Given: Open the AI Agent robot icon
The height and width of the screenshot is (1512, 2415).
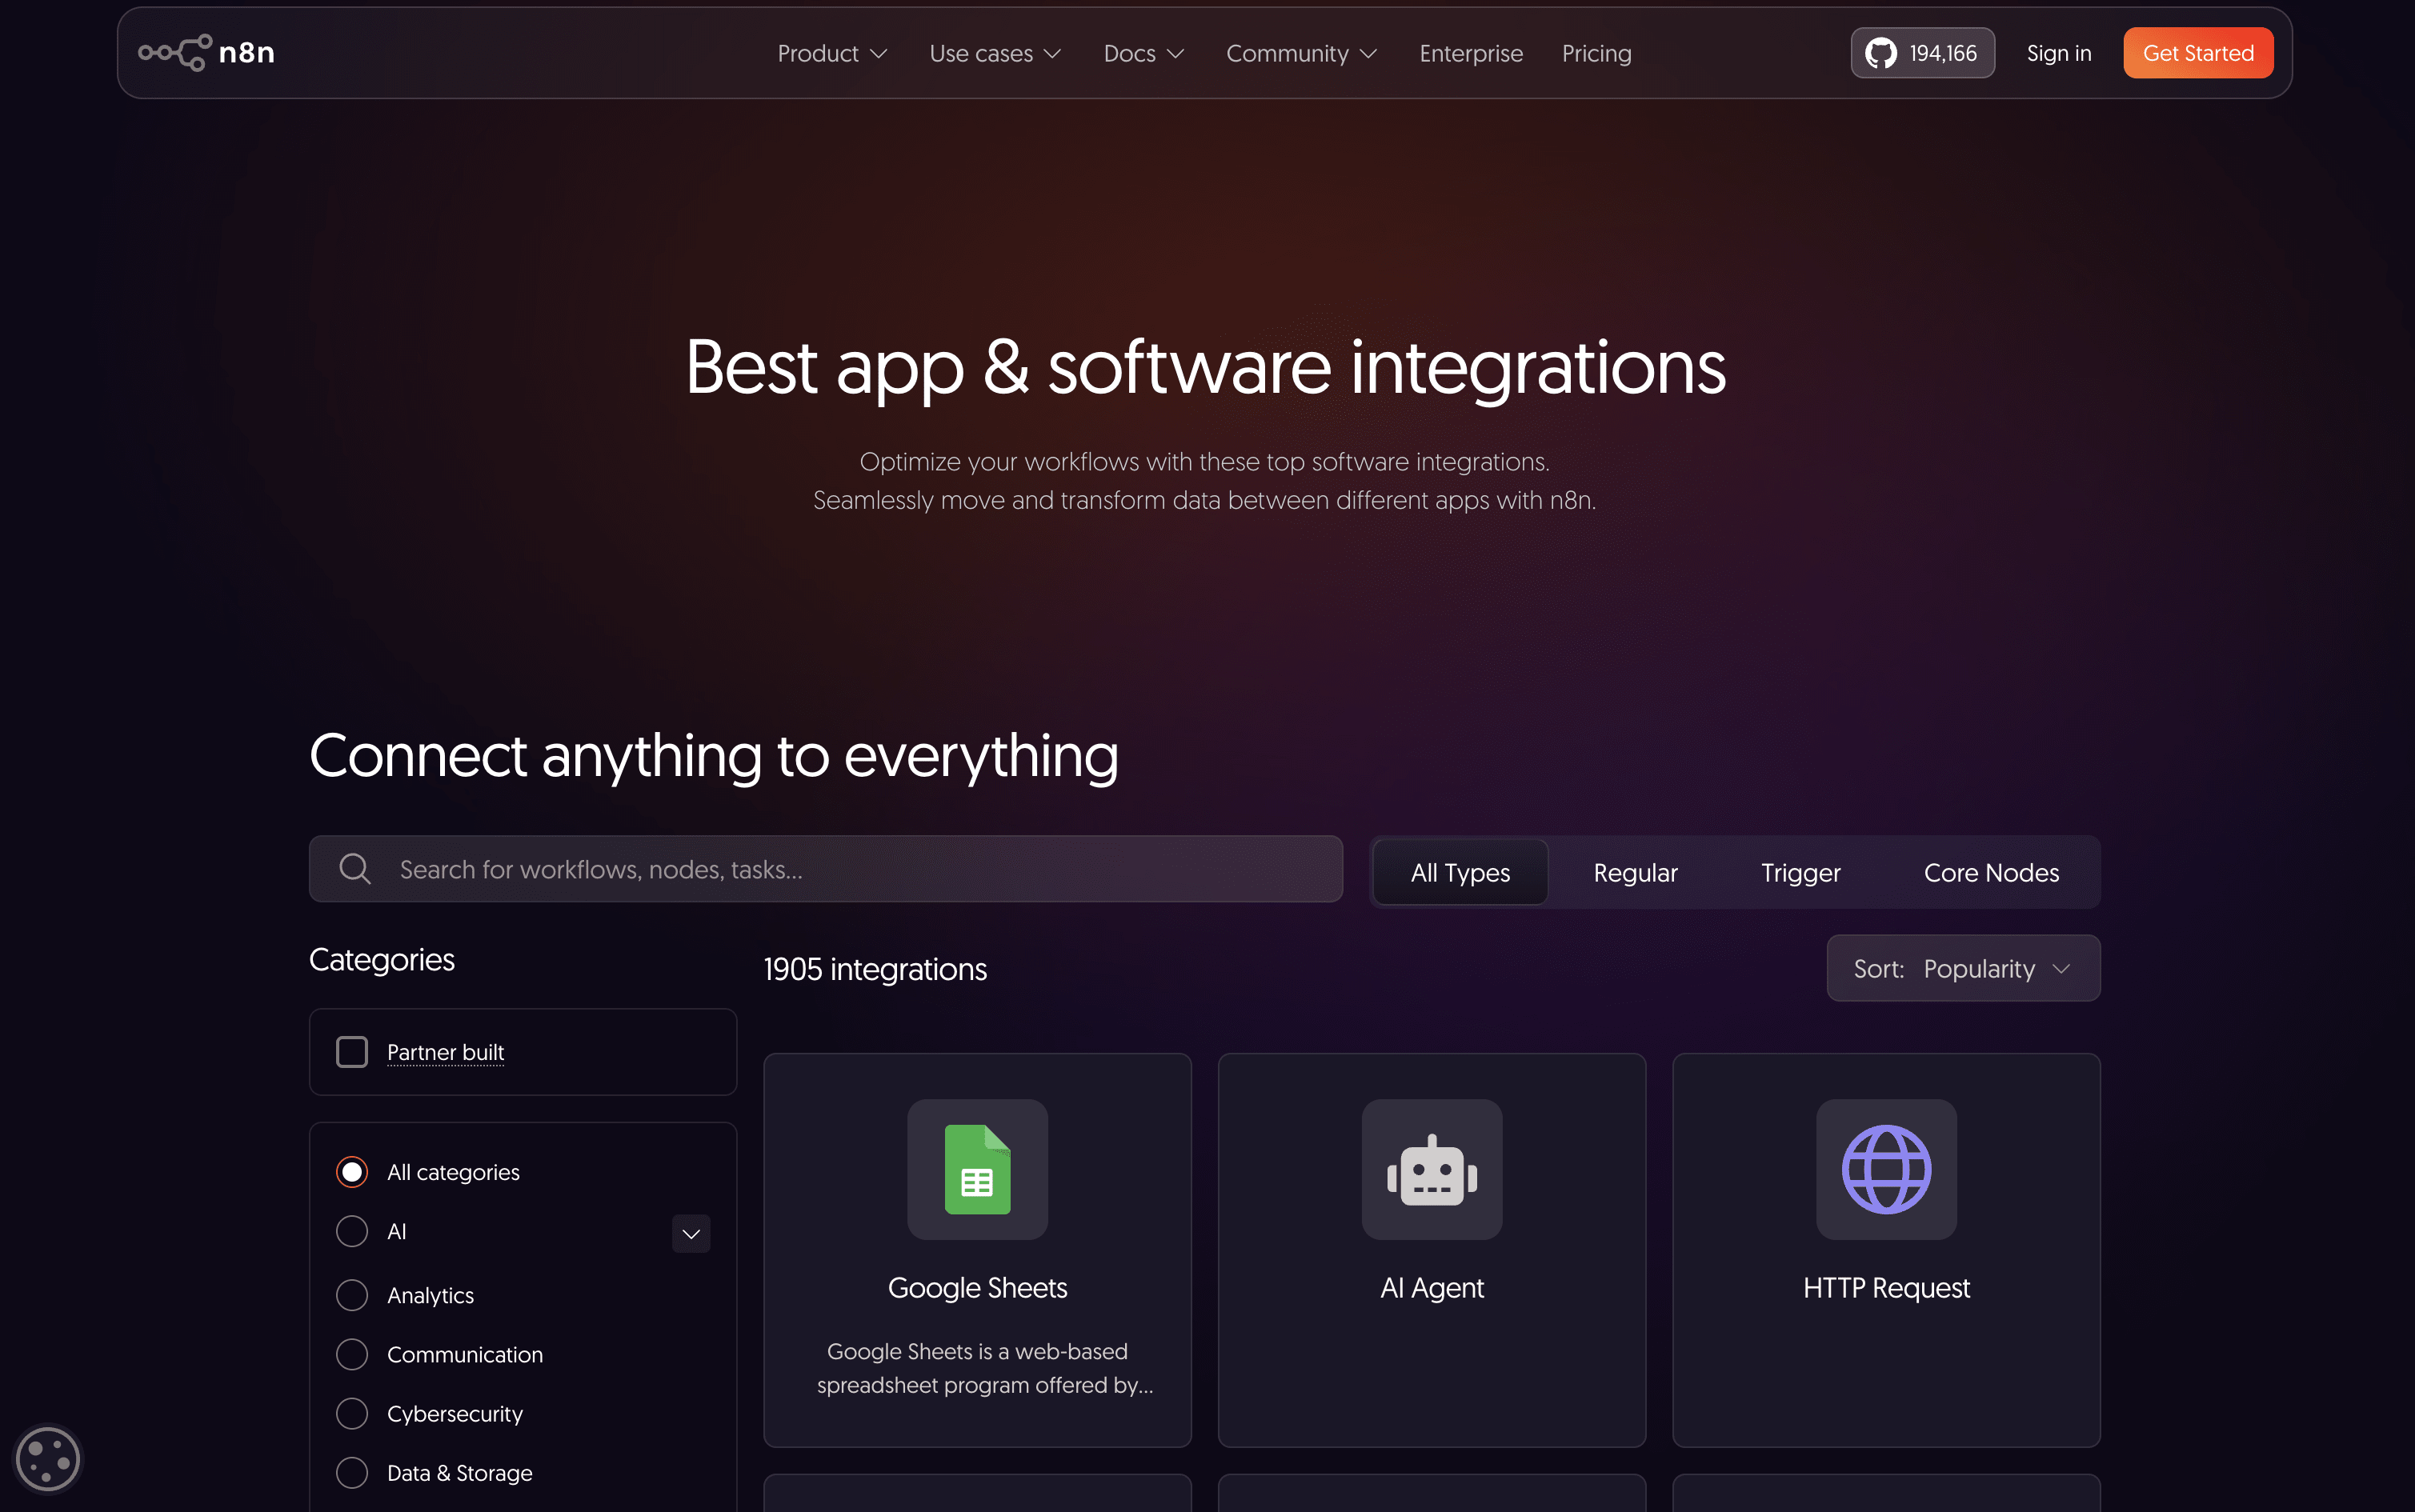Looking at the screenshot, I should (x=1432, y=1169).
